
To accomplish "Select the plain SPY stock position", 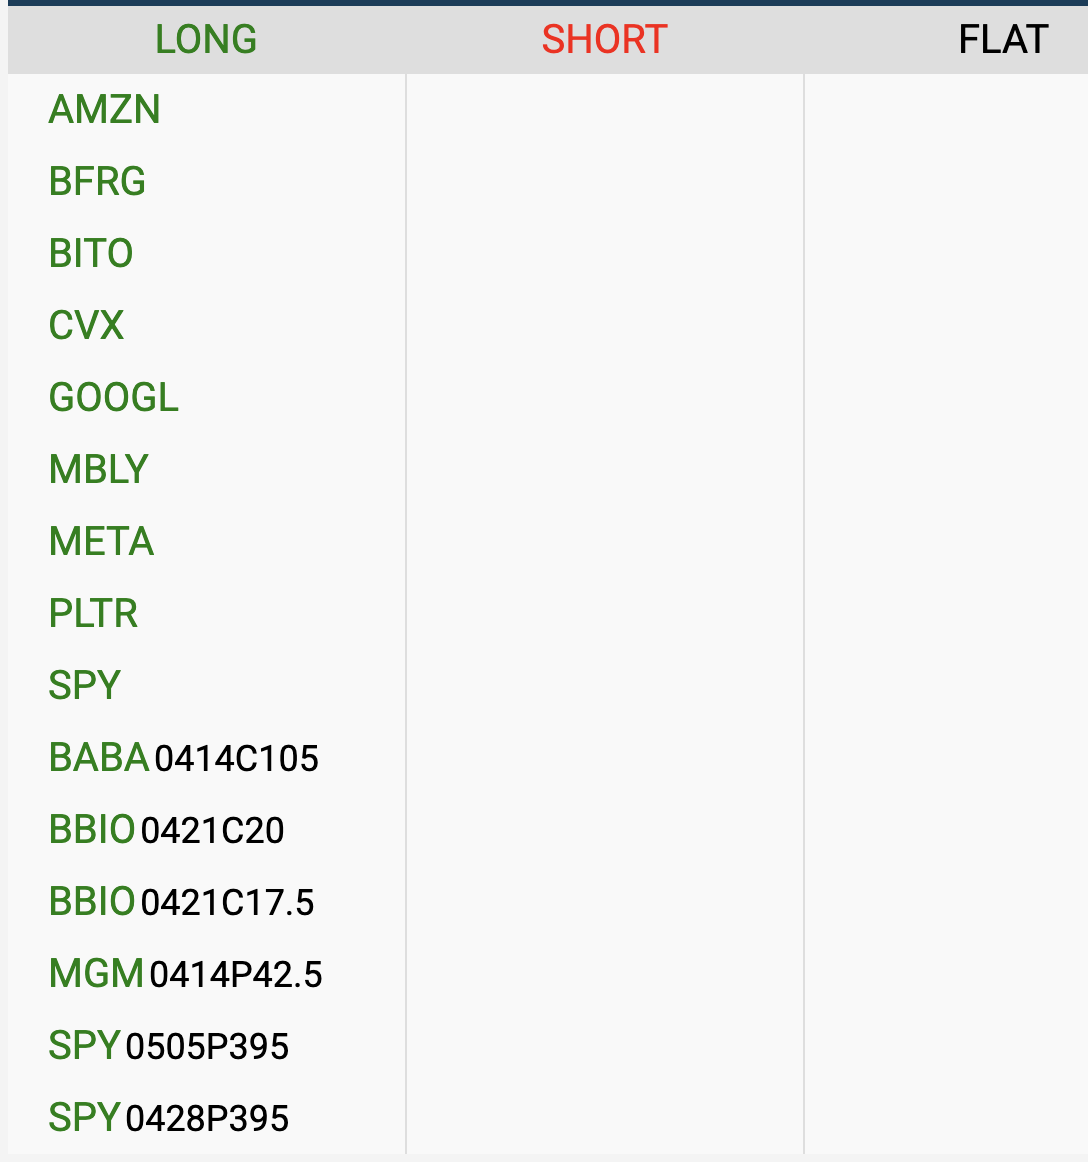I will pyautogui.click(x=85, y=686).
